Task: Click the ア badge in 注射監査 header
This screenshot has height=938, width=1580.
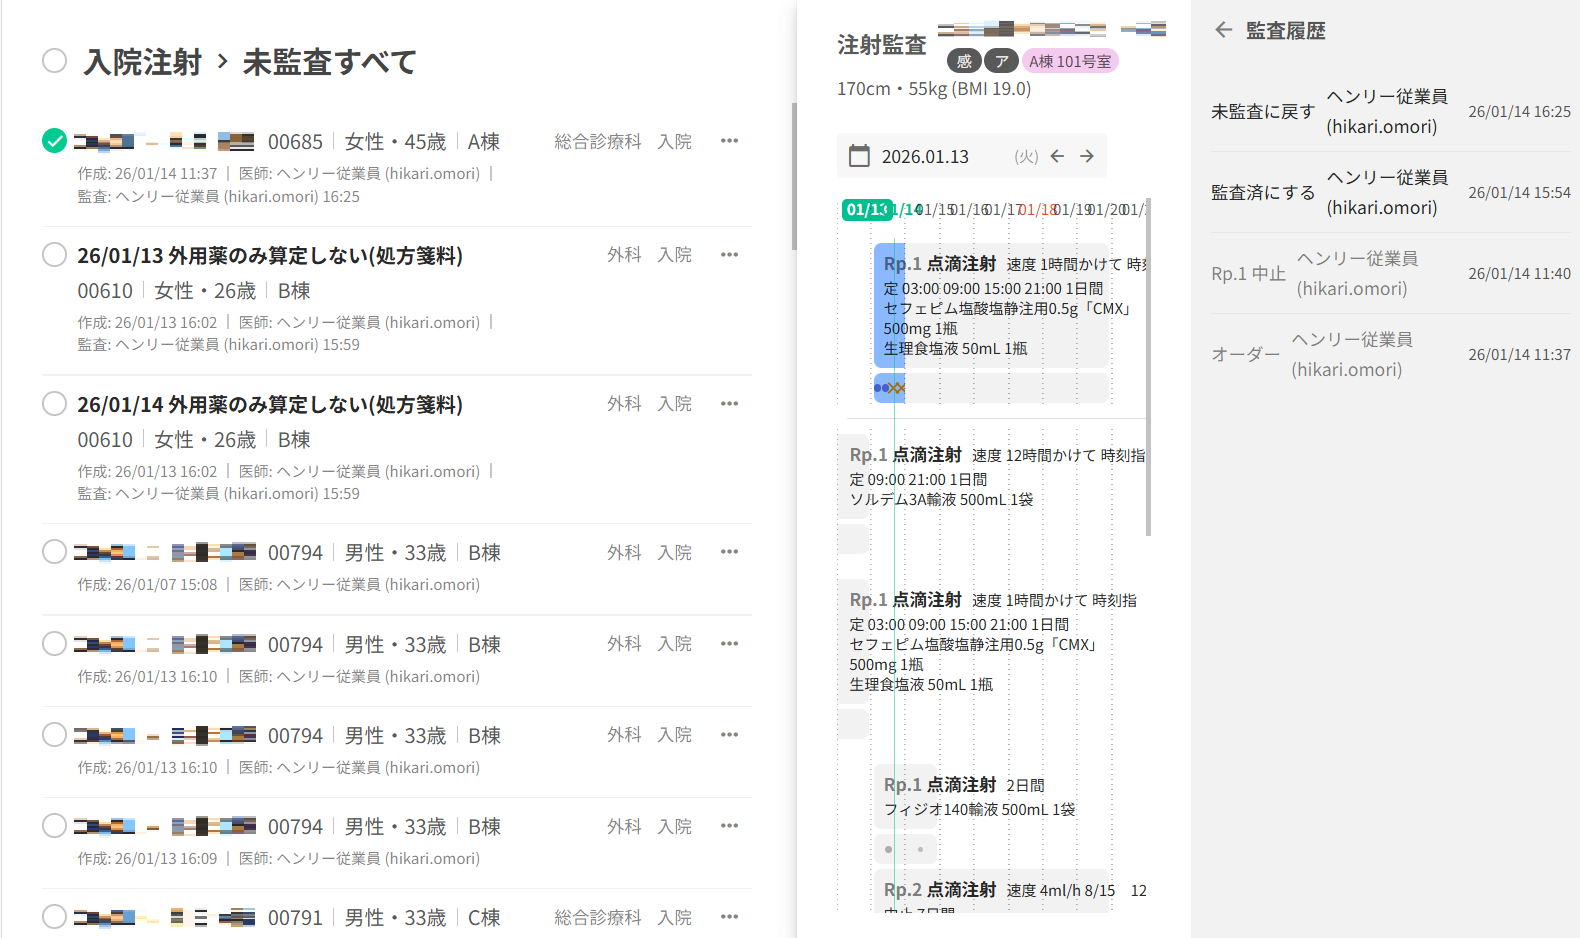Action: tap(1002, 61)
